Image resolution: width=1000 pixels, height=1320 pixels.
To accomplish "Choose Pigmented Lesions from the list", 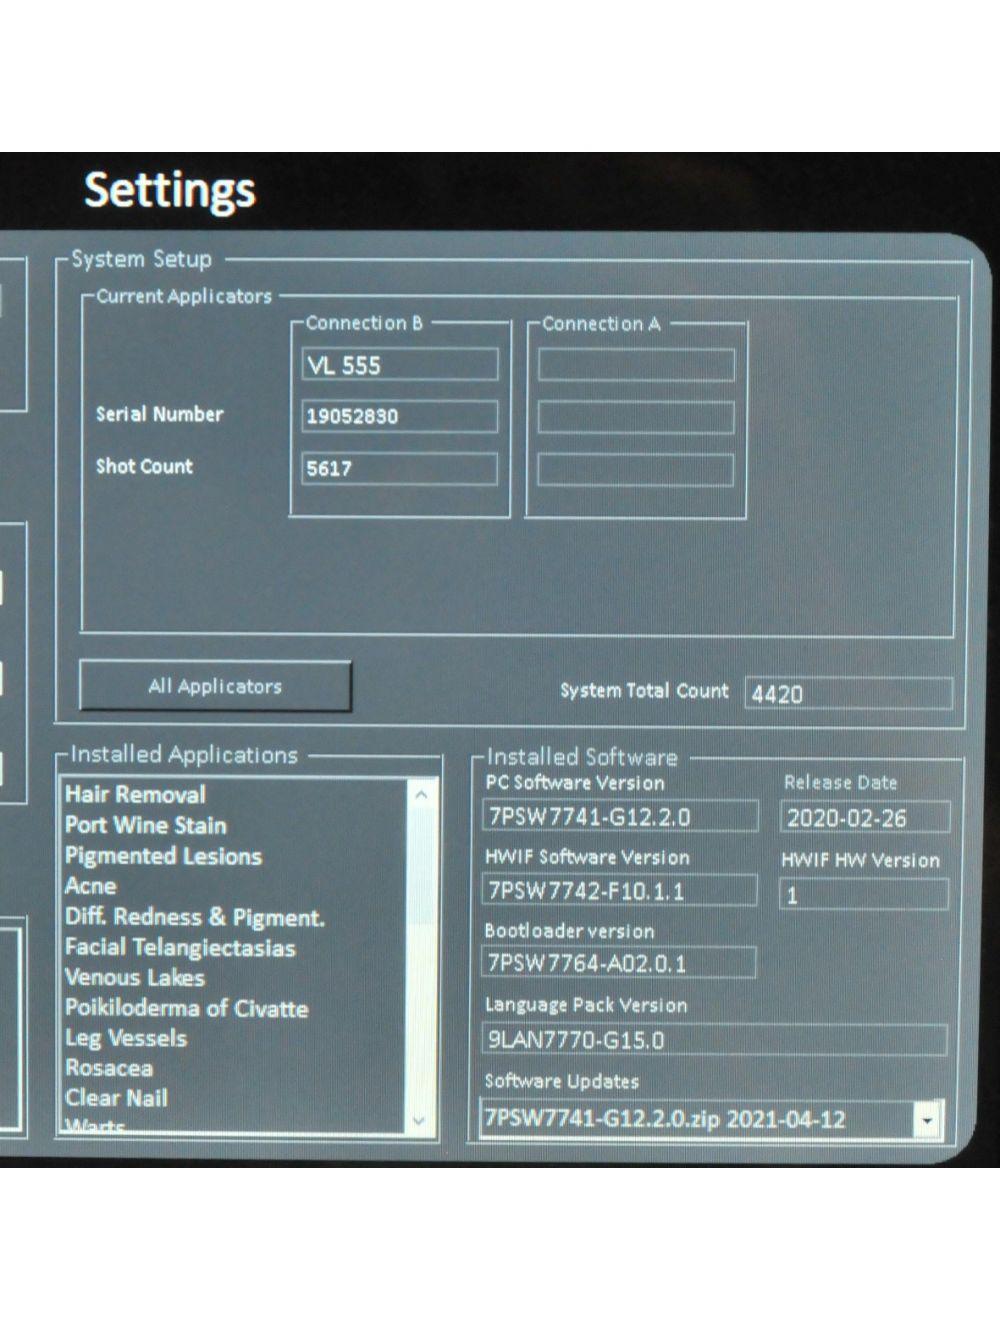I will click(x=163, y=856).
